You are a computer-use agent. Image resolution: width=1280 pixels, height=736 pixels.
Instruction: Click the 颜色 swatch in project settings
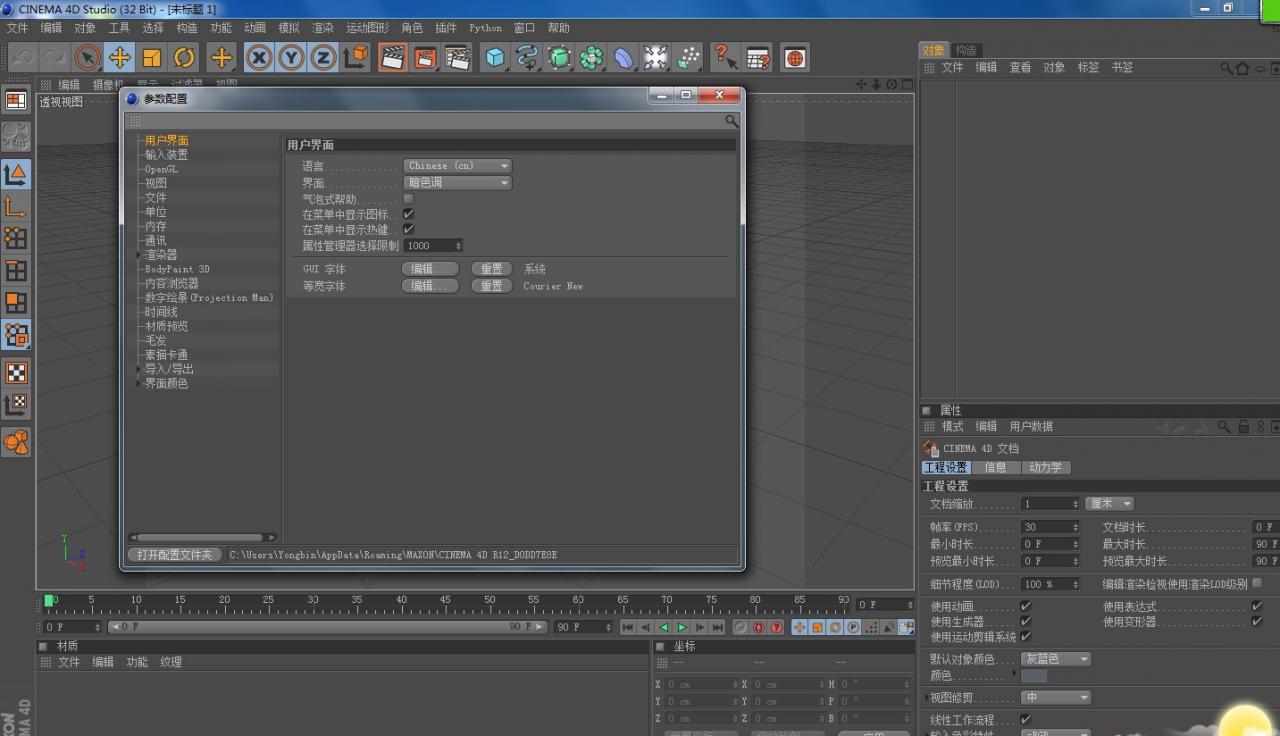pyautogui.click(x=1034, y=676)
